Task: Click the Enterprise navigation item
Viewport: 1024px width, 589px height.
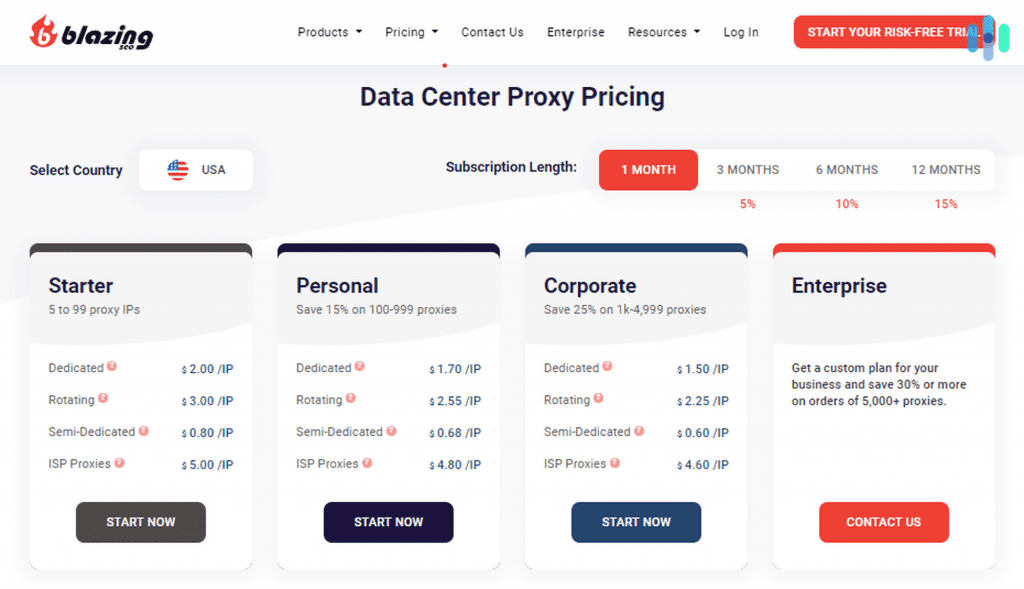Action: coord(575,31)
